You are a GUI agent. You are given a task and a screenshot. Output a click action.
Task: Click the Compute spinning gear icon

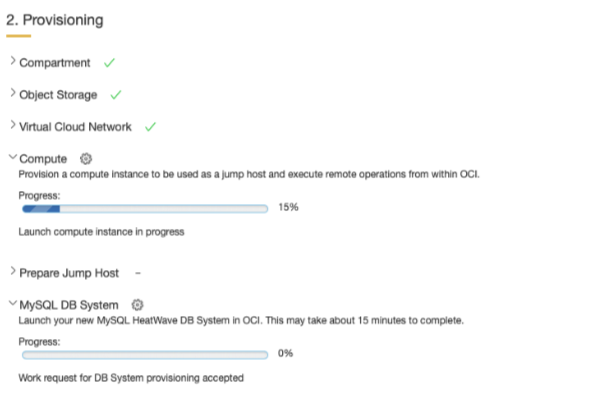[85, 158]
